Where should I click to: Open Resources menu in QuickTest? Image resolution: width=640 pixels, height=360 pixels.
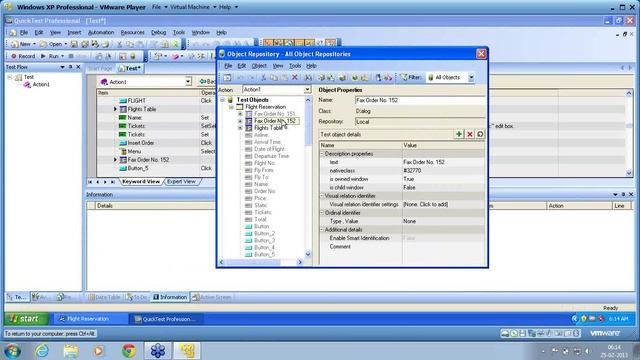tap(132, 33)
